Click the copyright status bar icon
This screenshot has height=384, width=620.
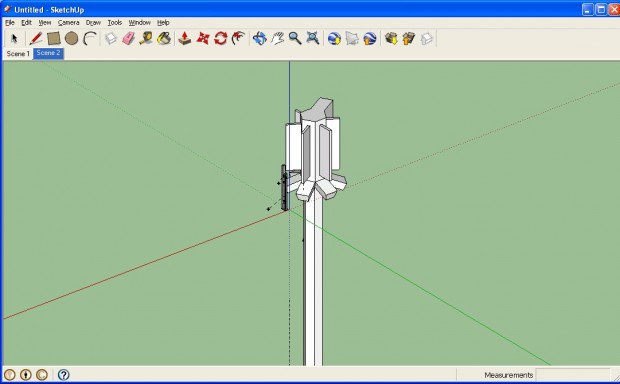click(x=42, y=375)
